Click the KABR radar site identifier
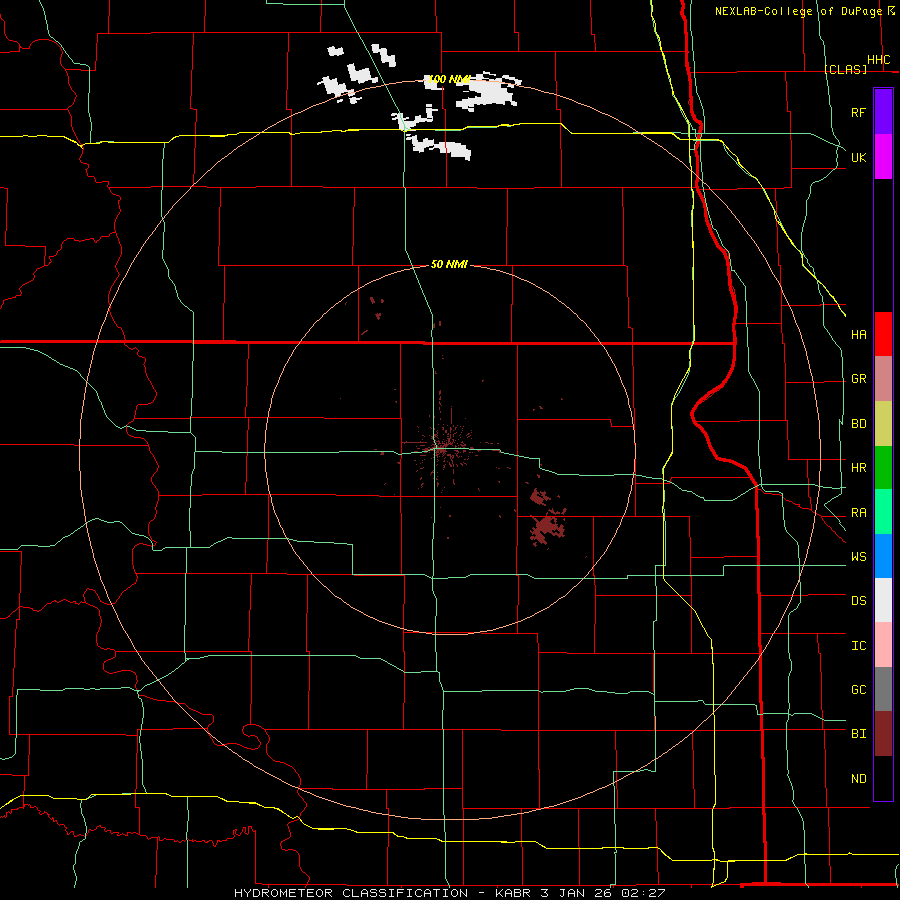 click(513, 893)
